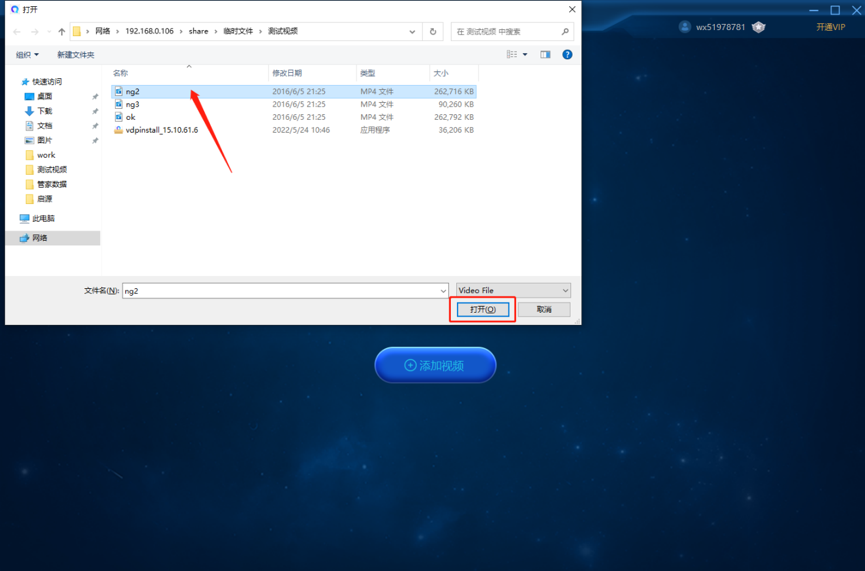Click 开通VIP link
The image size is (865, 571).
(830, 27)
